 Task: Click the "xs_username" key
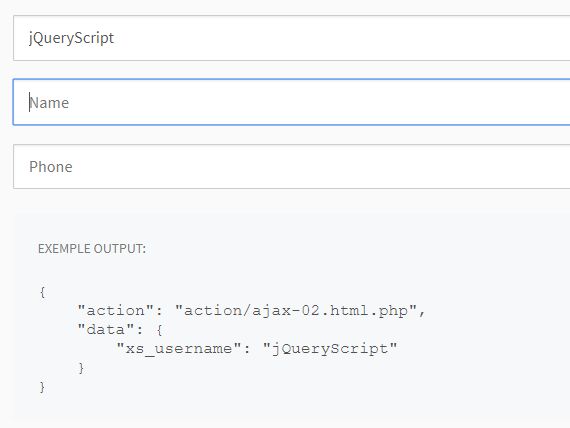pyautogui.click(x=179, y=349)
